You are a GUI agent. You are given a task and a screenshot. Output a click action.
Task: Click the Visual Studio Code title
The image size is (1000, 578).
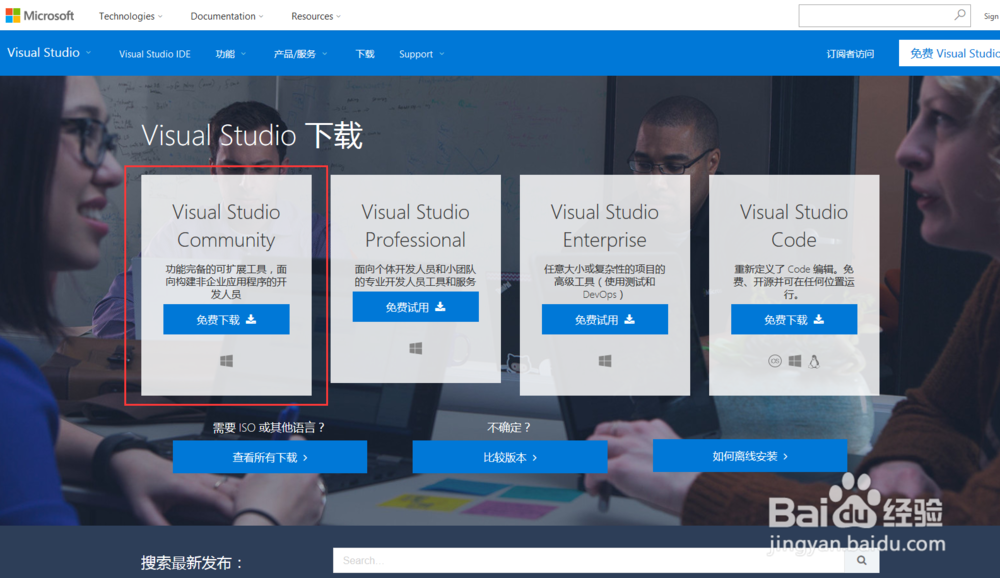pyautogui.click(x=794, y=226)
